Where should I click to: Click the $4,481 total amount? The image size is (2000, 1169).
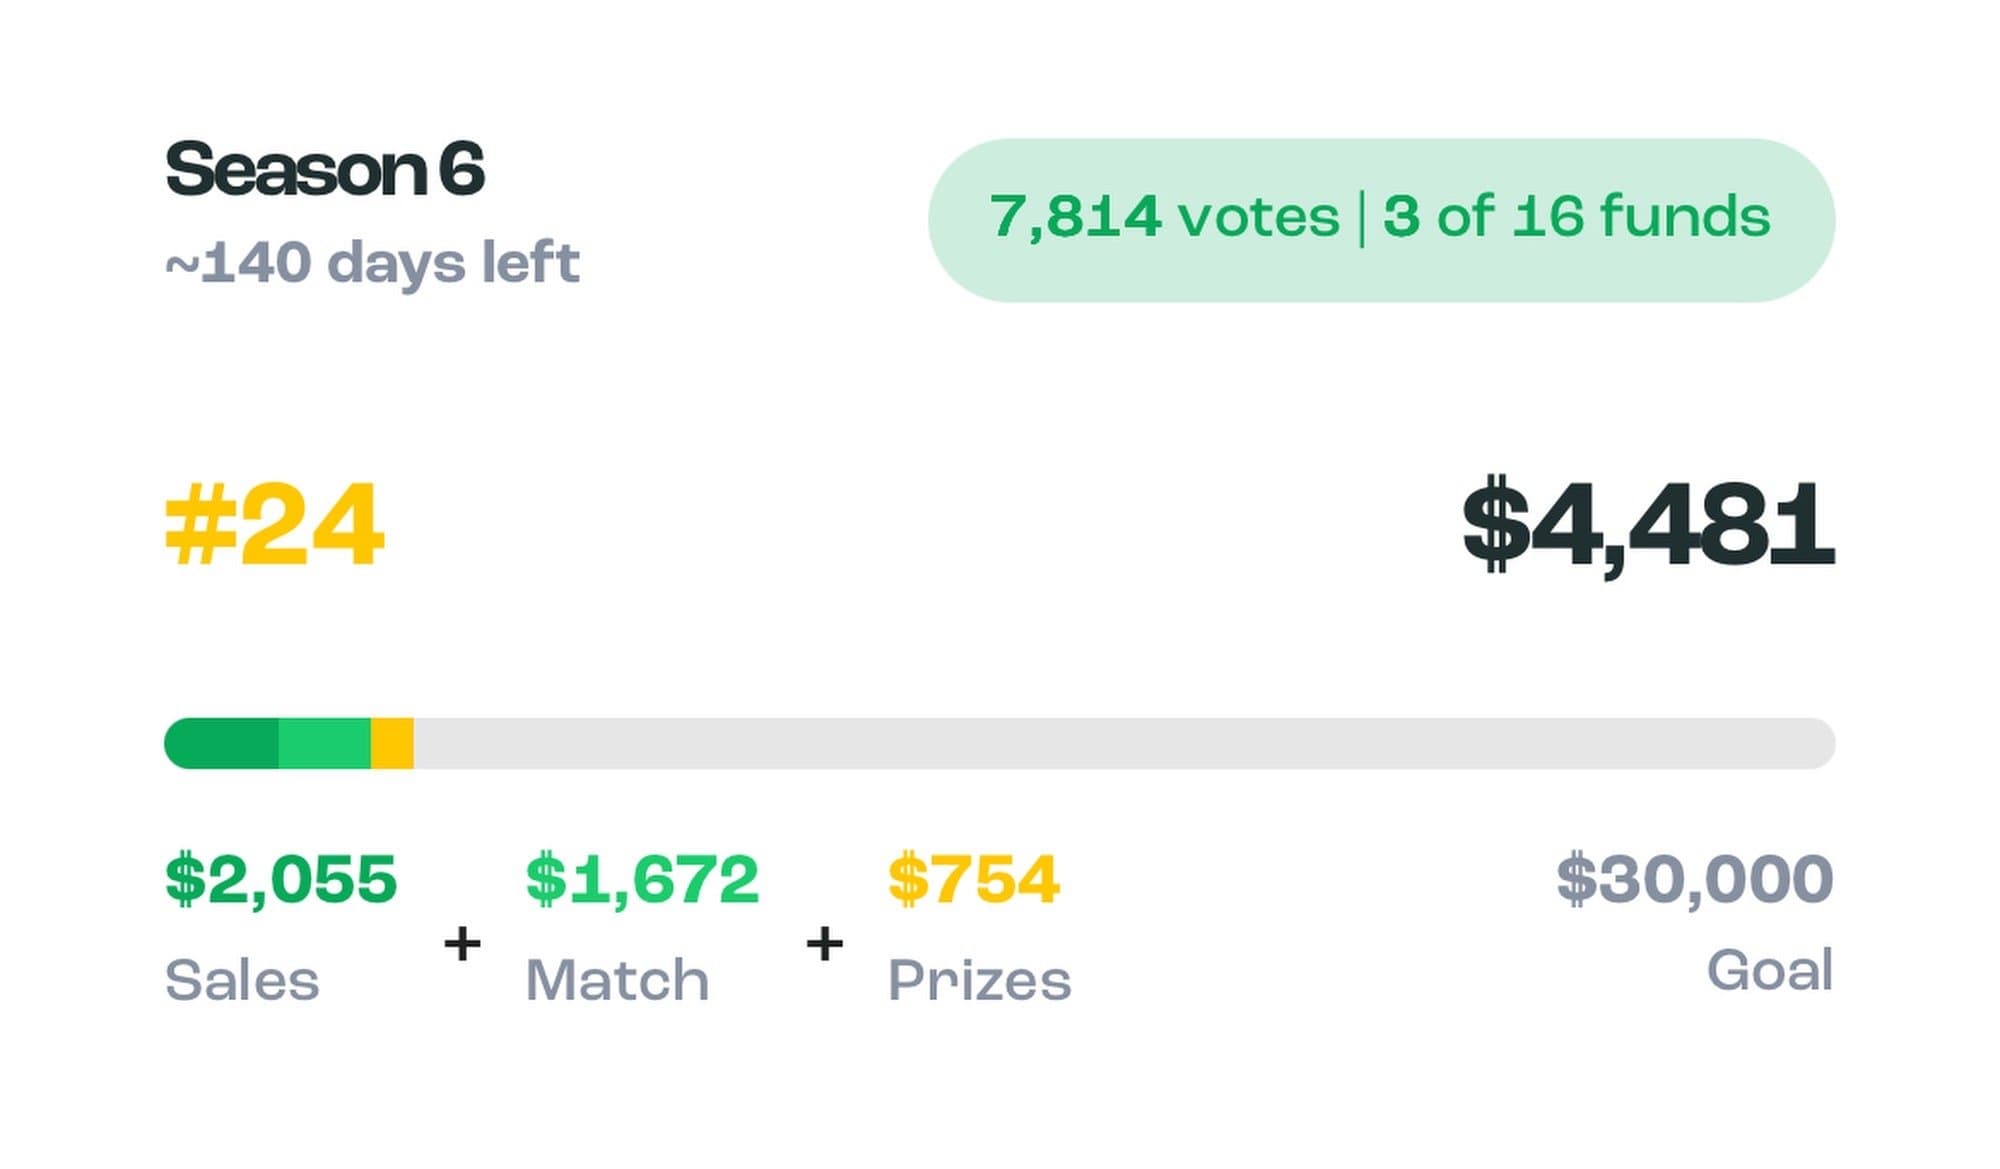pos(1648,525)
